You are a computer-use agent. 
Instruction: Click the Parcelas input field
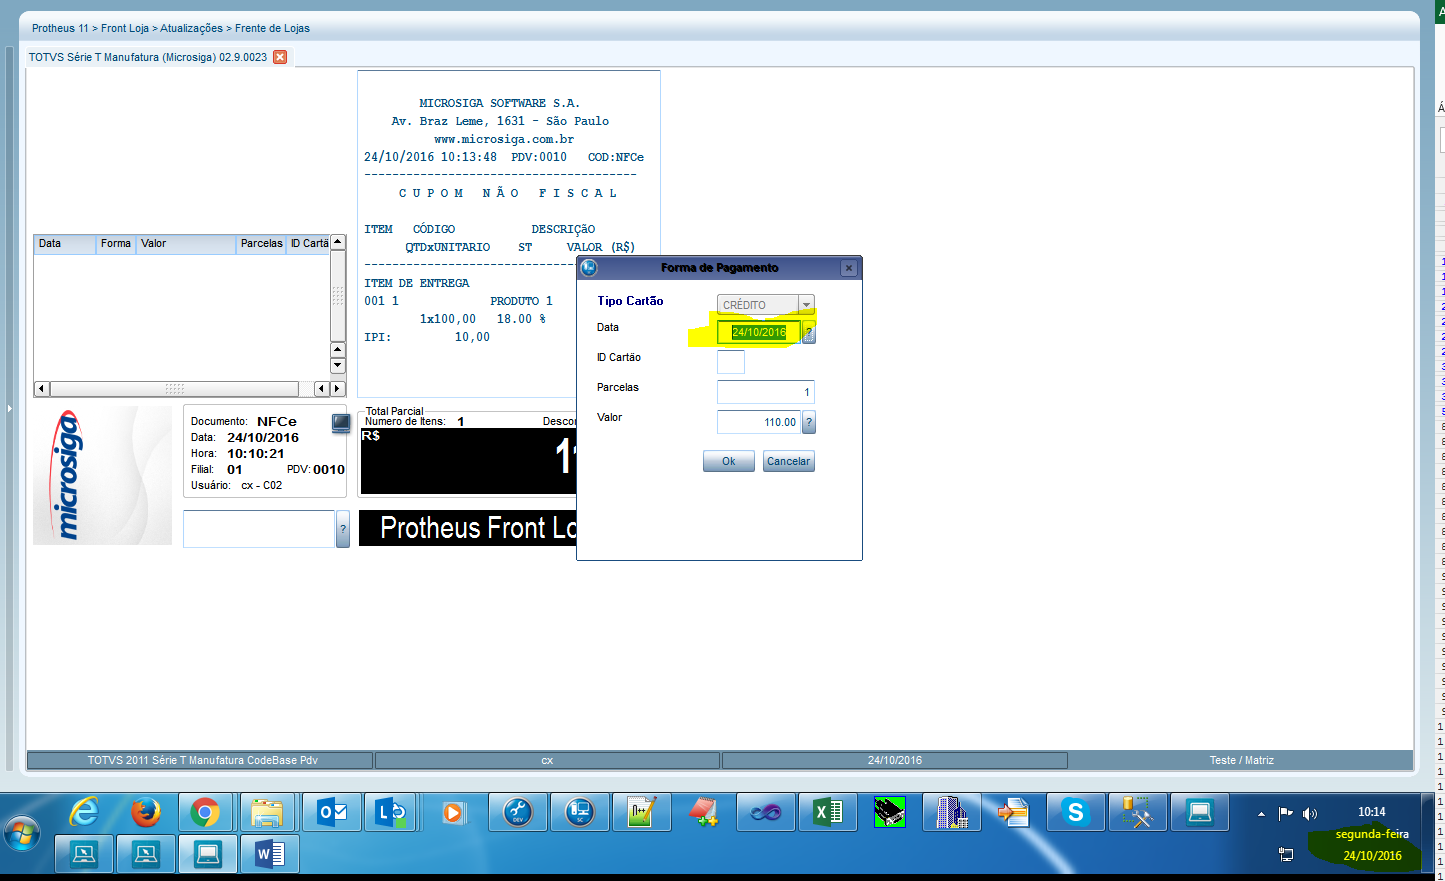click(766, 392)
